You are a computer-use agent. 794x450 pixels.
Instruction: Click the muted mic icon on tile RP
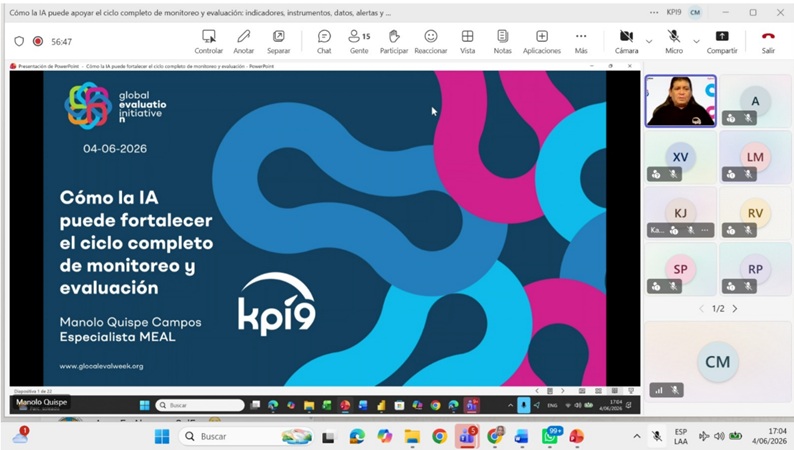click(x=748, y=287)
